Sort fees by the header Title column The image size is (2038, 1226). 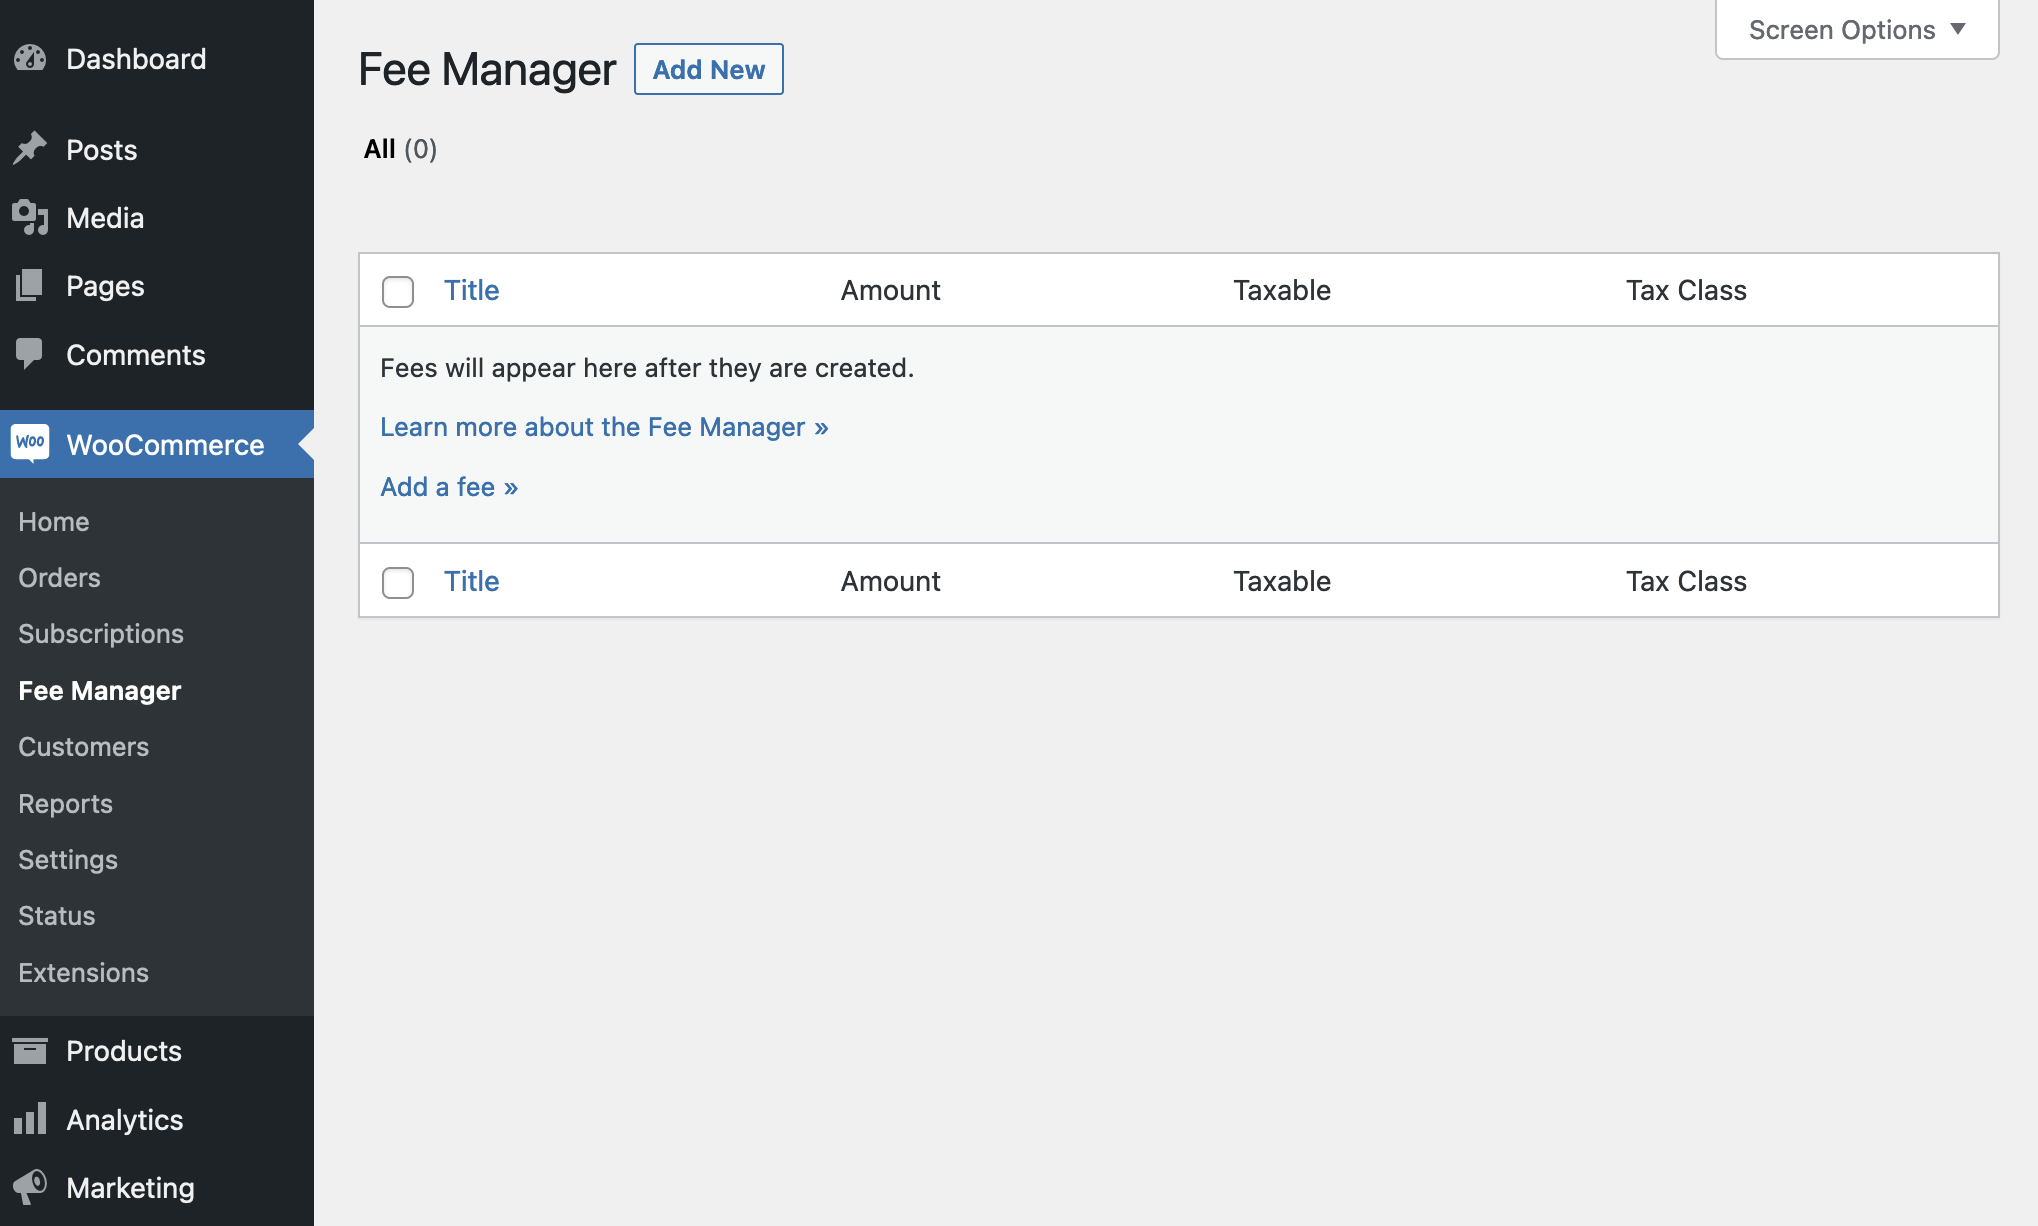tap(471, 290)
